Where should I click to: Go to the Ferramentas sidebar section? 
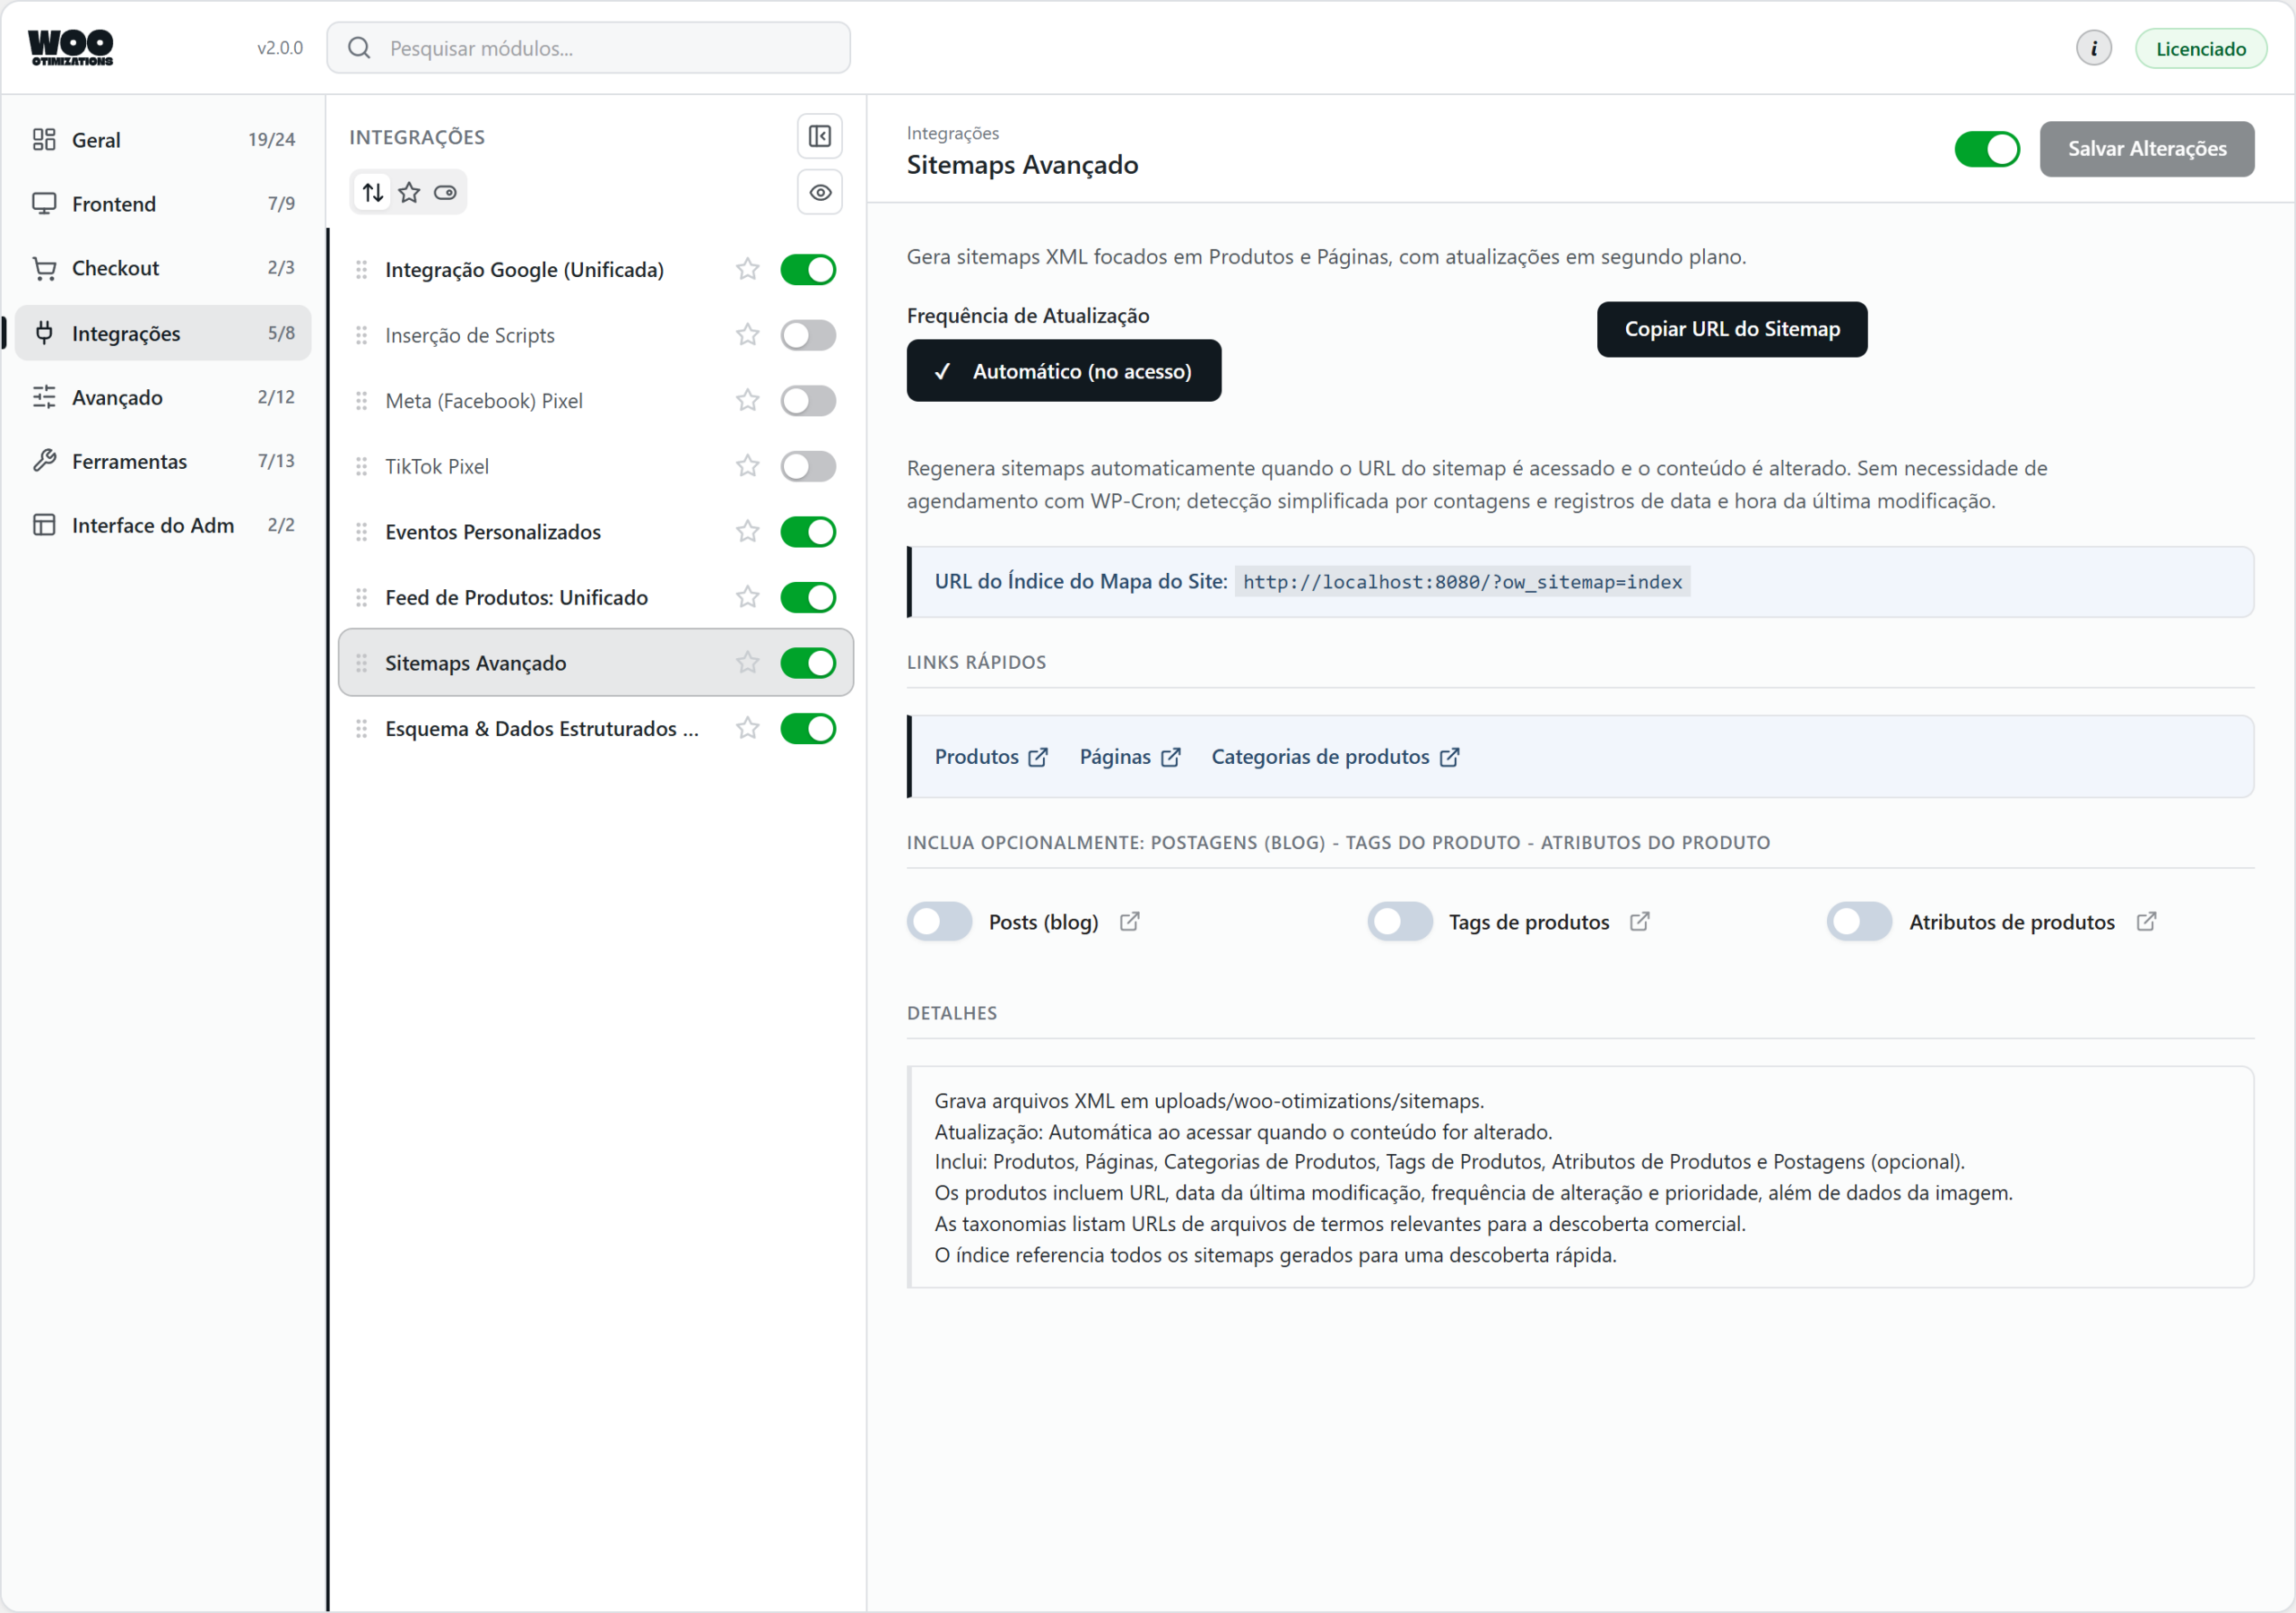163,461
